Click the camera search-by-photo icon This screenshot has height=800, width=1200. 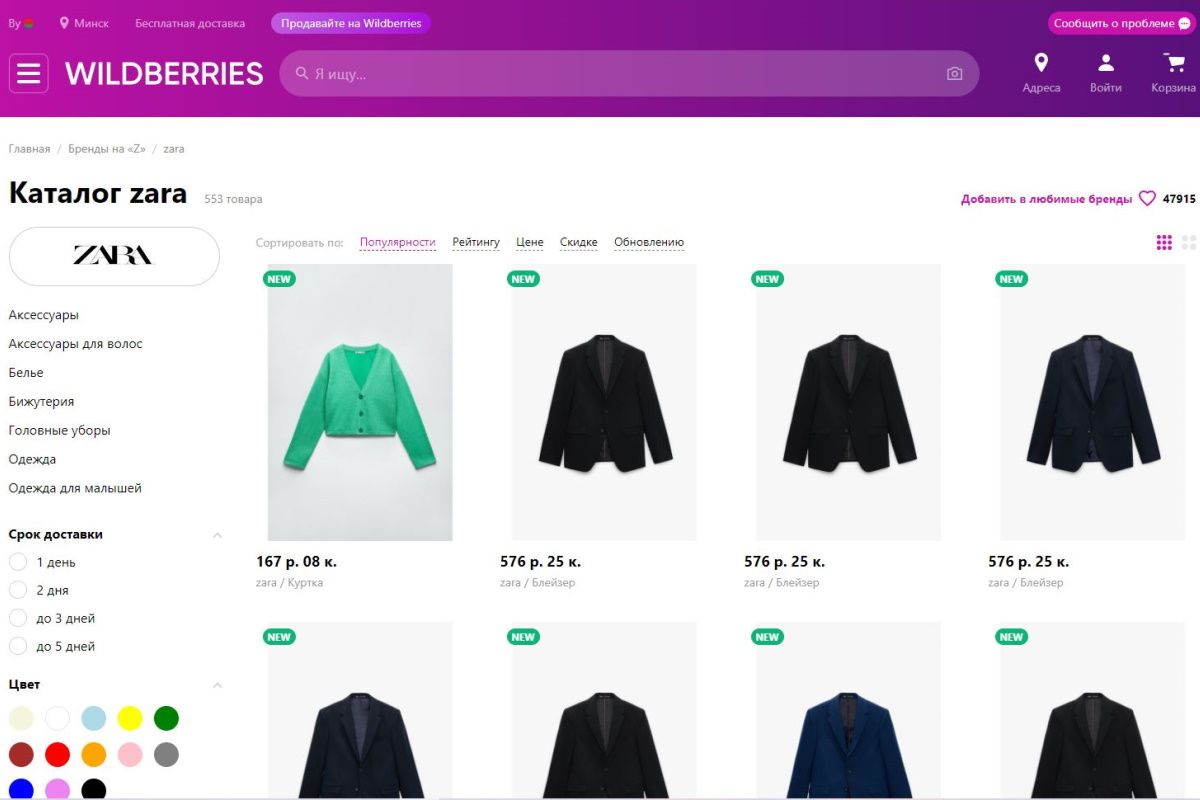click(954, 74)
